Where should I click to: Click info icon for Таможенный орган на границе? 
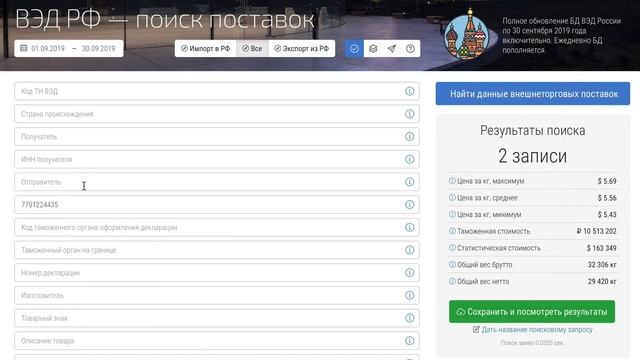[x=409, y=250]
